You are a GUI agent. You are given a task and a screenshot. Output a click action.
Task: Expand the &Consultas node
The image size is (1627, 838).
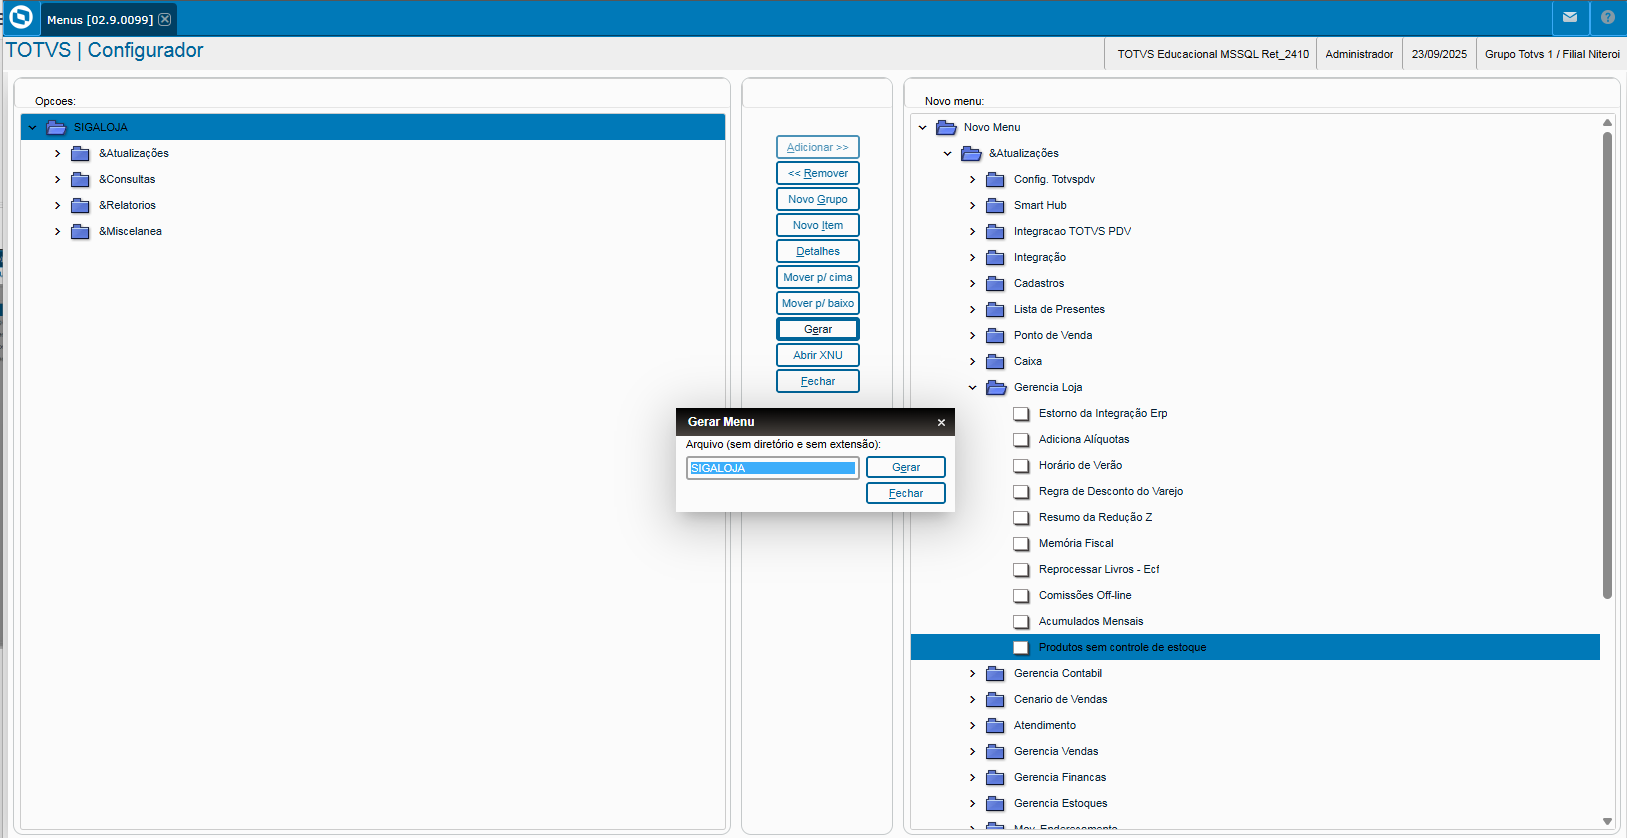(58, 180)
